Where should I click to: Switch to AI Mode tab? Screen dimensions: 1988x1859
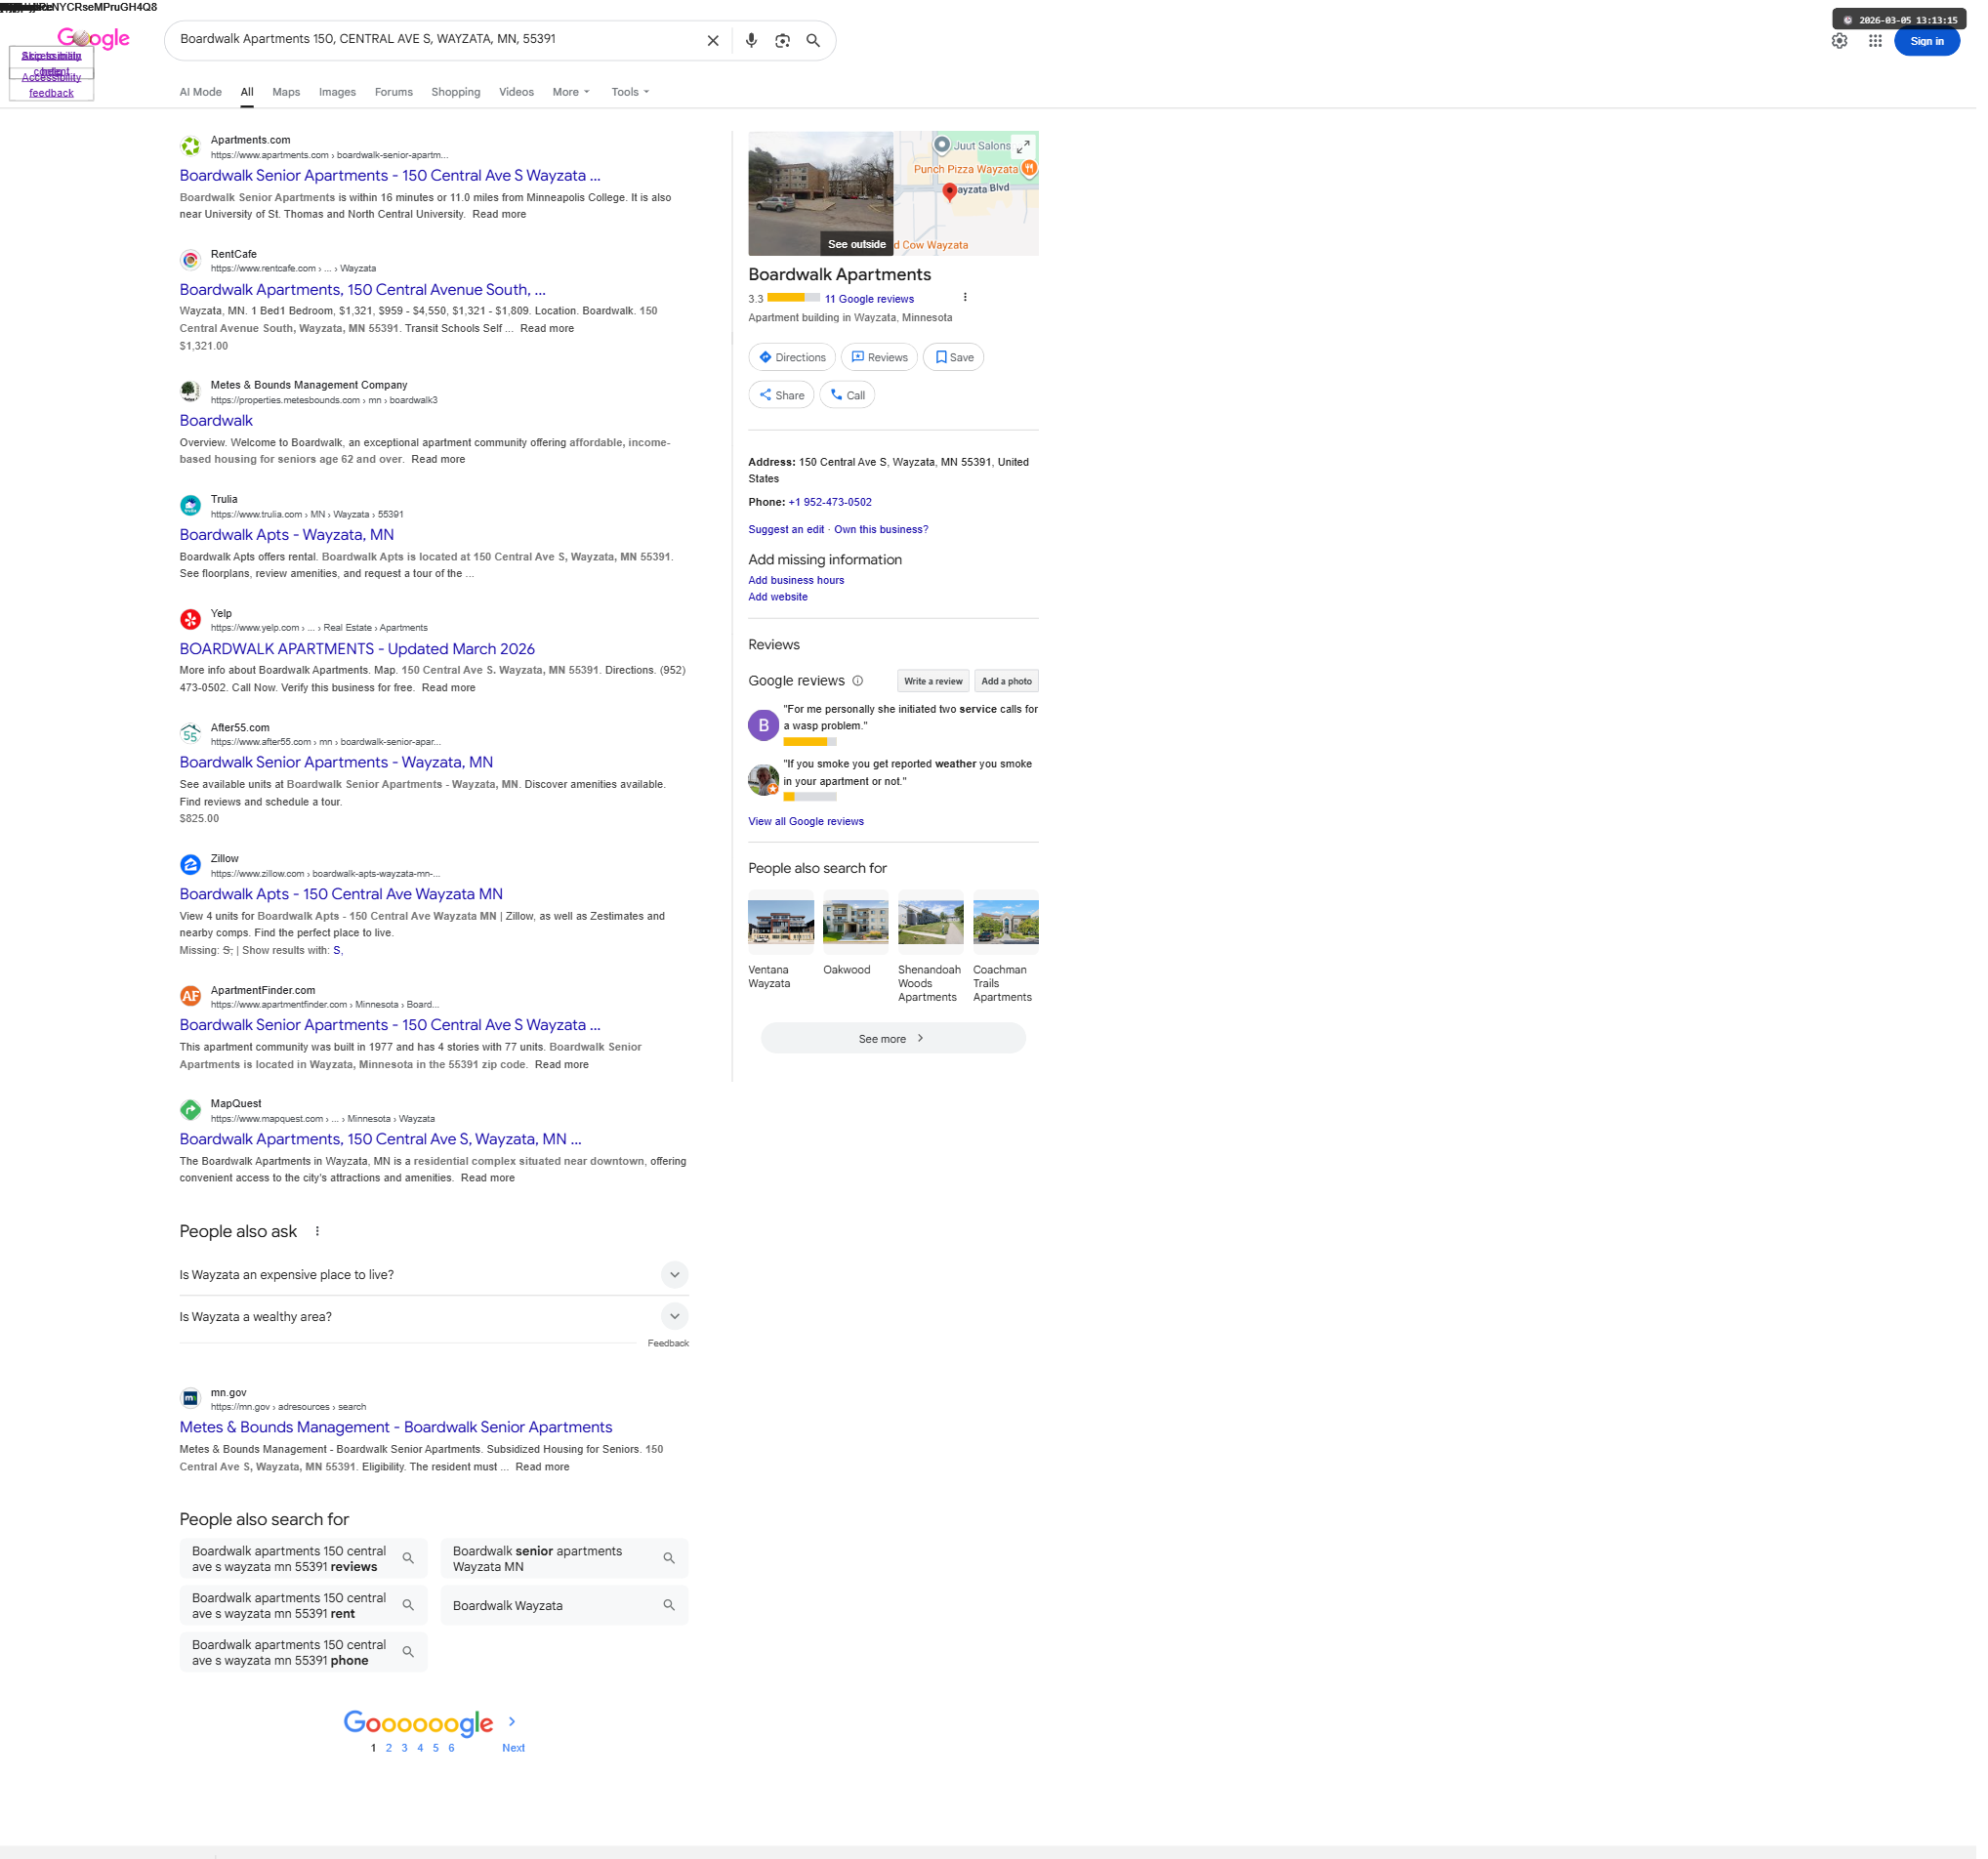pyautogui.click(x=202, y=93)
